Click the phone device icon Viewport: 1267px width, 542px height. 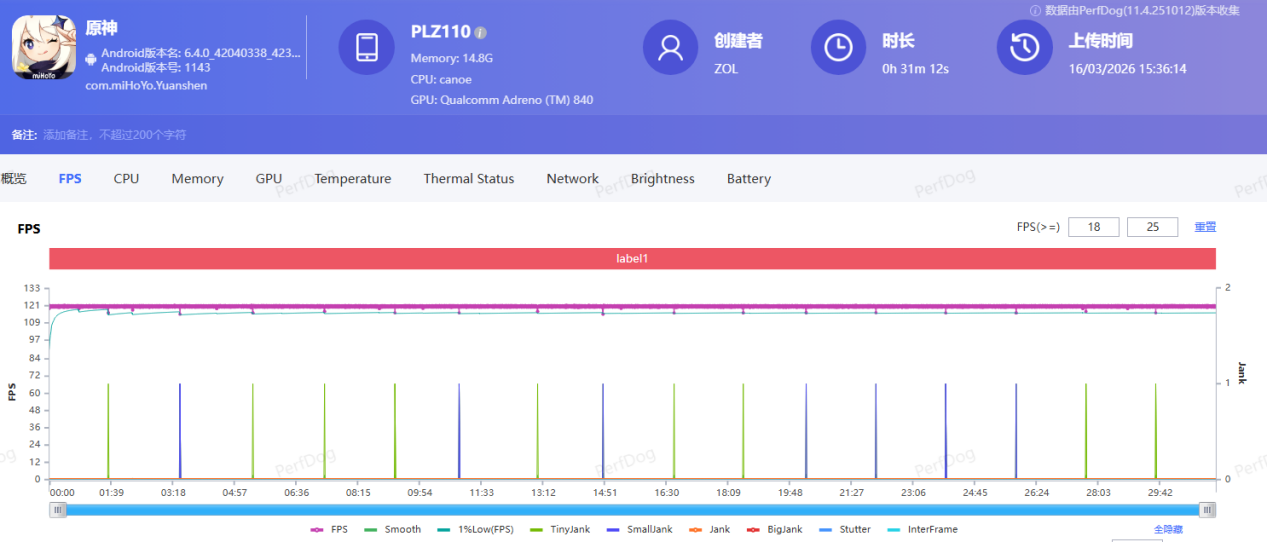coord(366,47)
